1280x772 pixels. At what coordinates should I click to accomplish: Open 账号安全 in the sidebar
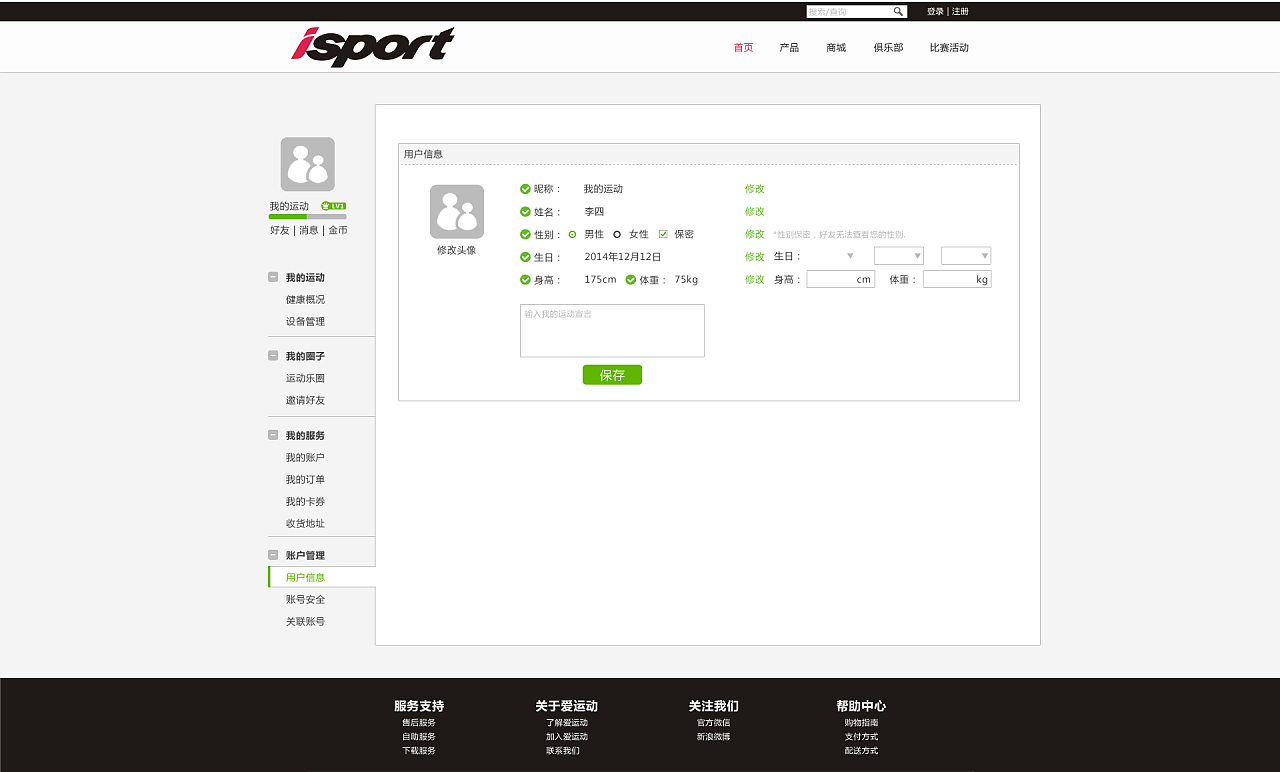coord(305,600)
